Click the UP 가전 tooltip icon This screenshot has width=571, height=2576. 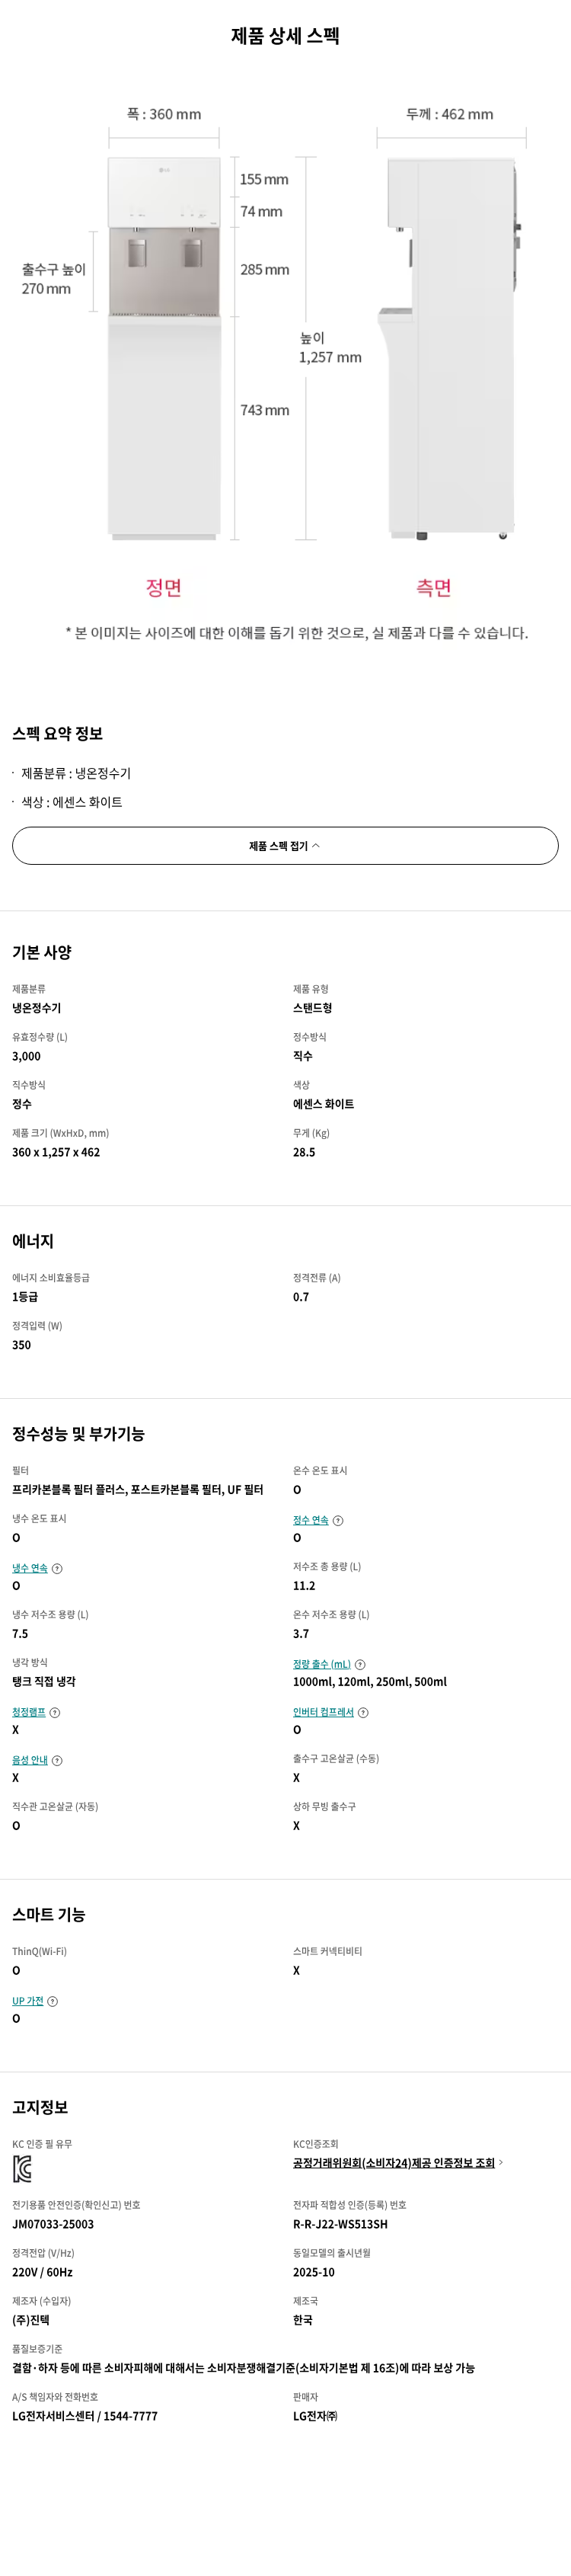[x=54, y=2002]
